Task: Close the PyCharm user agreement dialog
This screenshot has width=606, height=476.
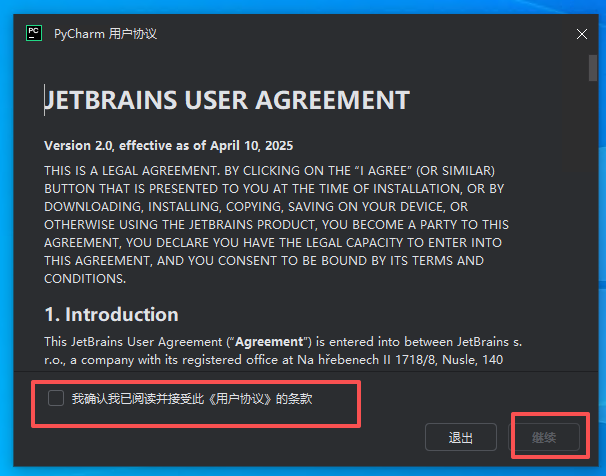Action: click(x=582, y=34)
